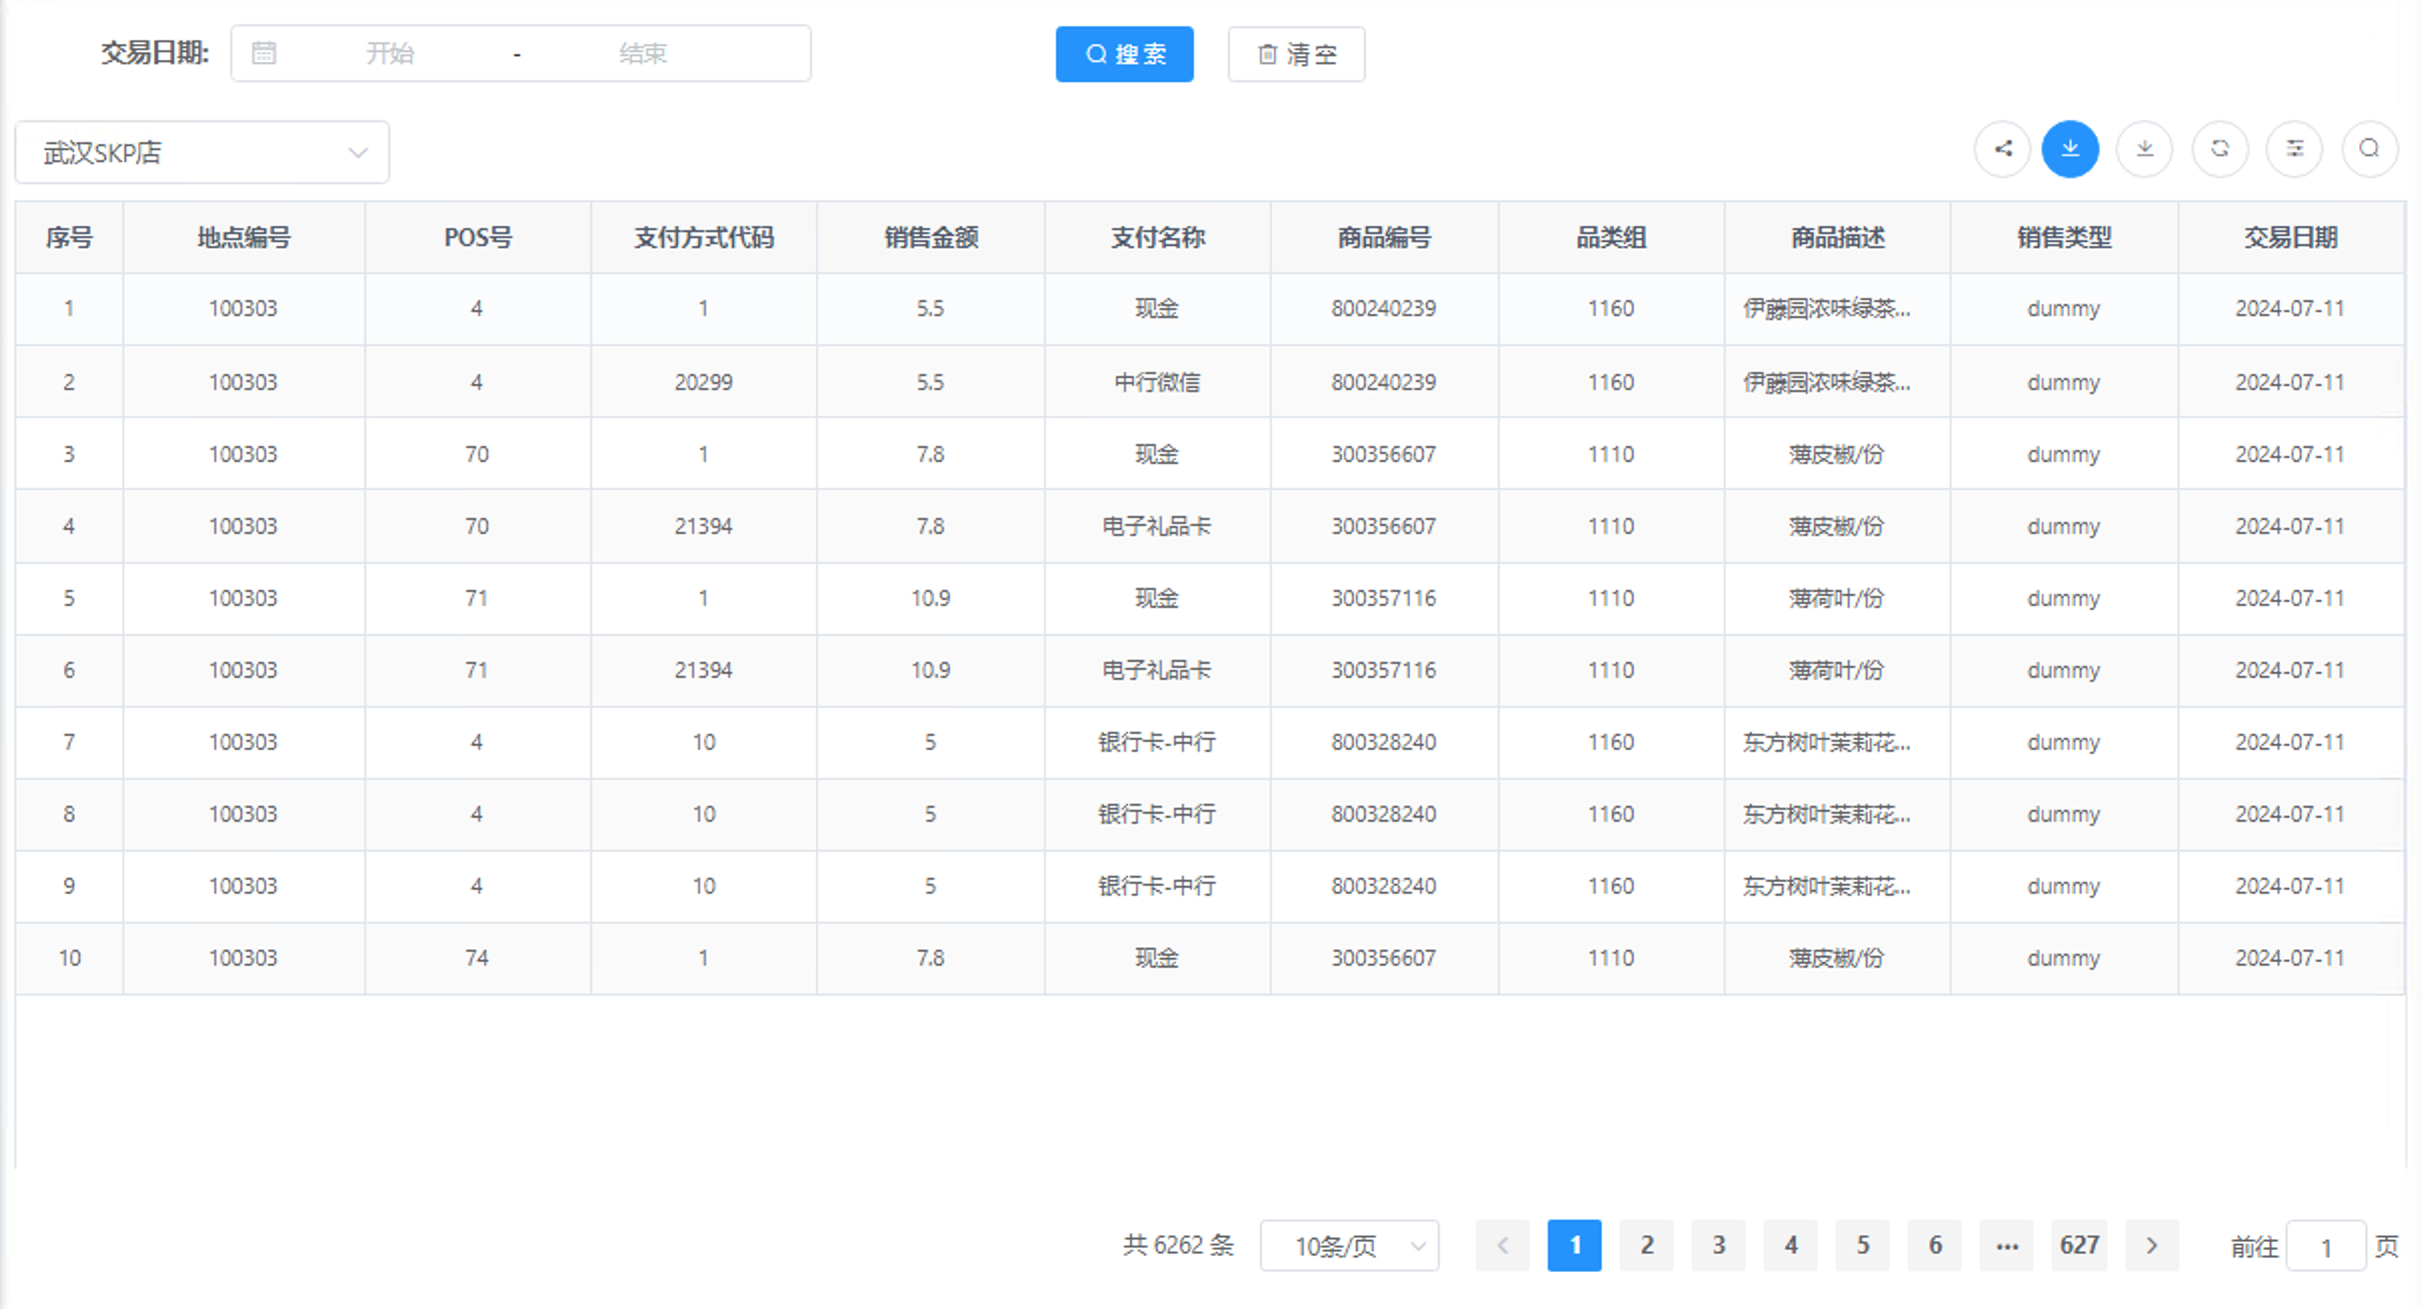Viewport: 2422px width, 1310px height.
Task: Click the 交易日期 column header
Action: (2292, 237)
